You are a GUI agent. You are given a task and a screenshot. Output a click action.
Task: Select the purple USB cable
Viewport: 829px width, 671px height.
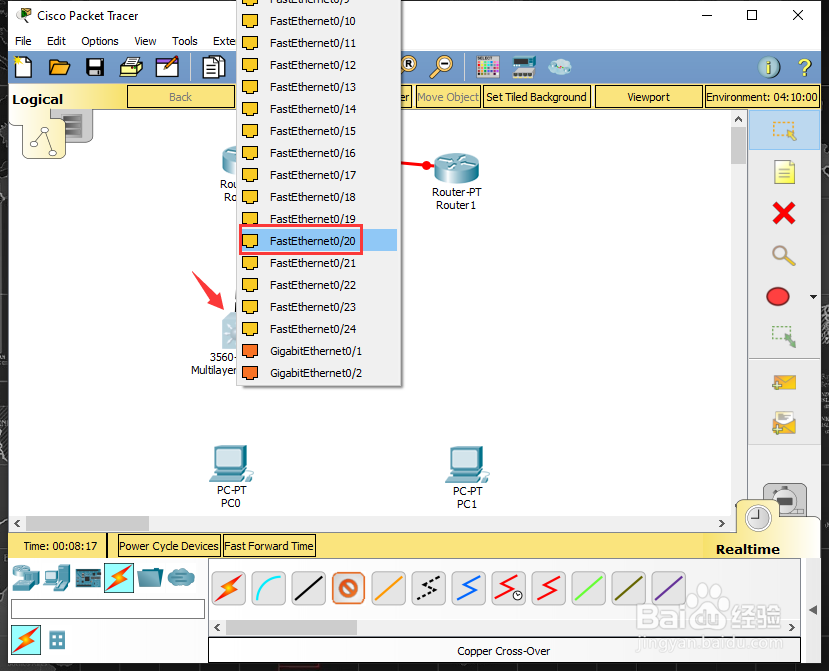pos(669,588)
